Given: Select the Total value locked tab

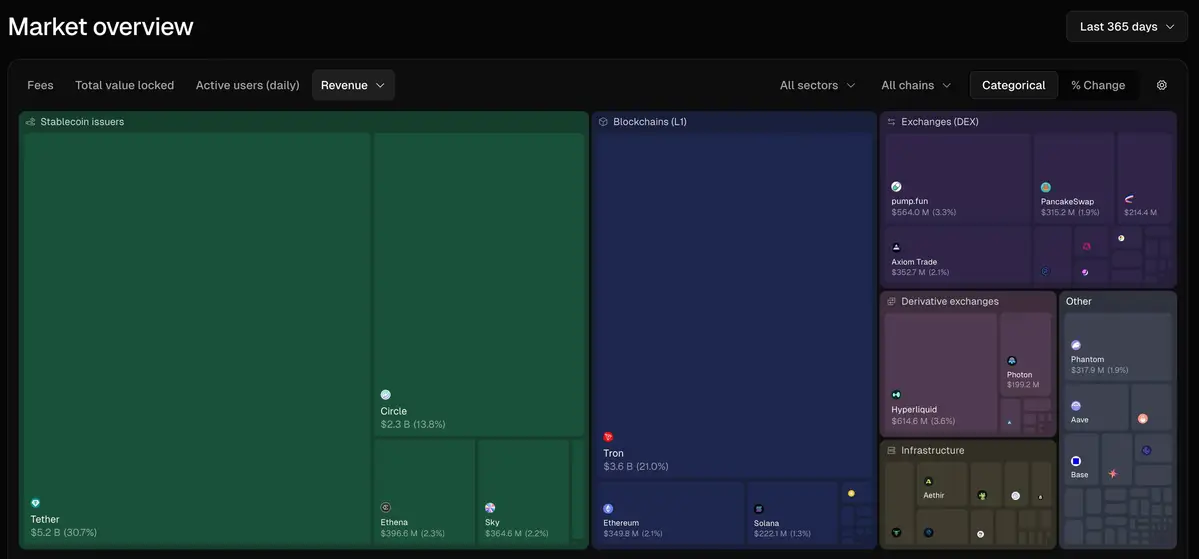Looking at the screenshot, I should coord(124,85).
